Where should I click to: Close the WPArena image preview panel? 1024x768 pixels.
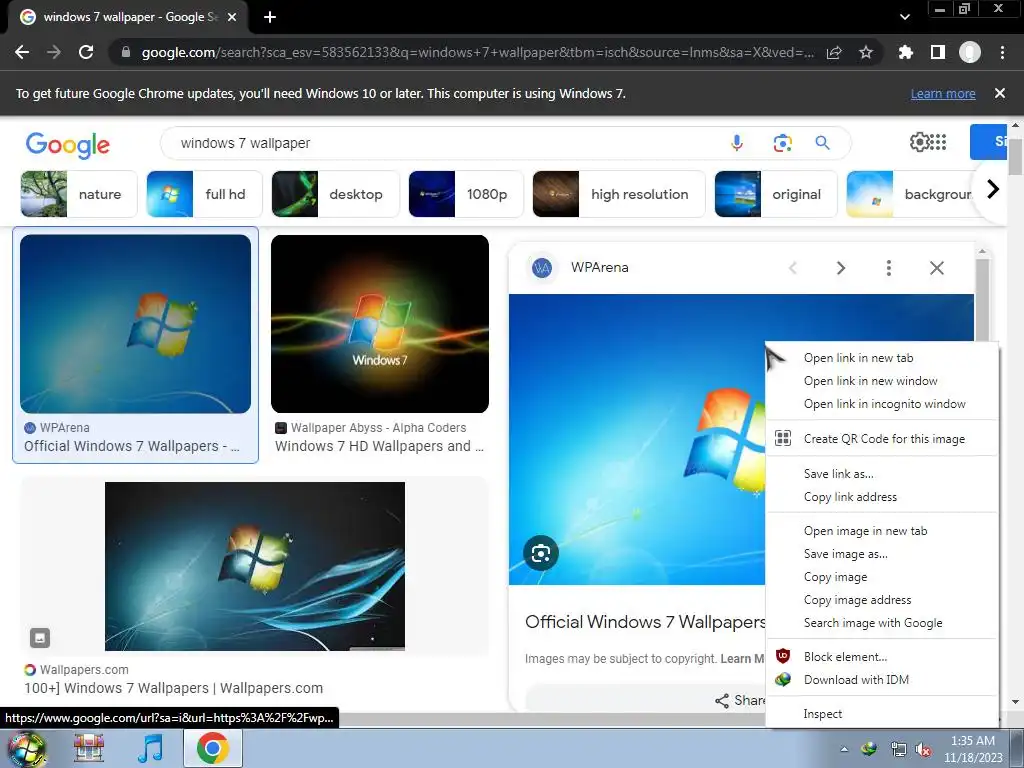coord(936,268)
